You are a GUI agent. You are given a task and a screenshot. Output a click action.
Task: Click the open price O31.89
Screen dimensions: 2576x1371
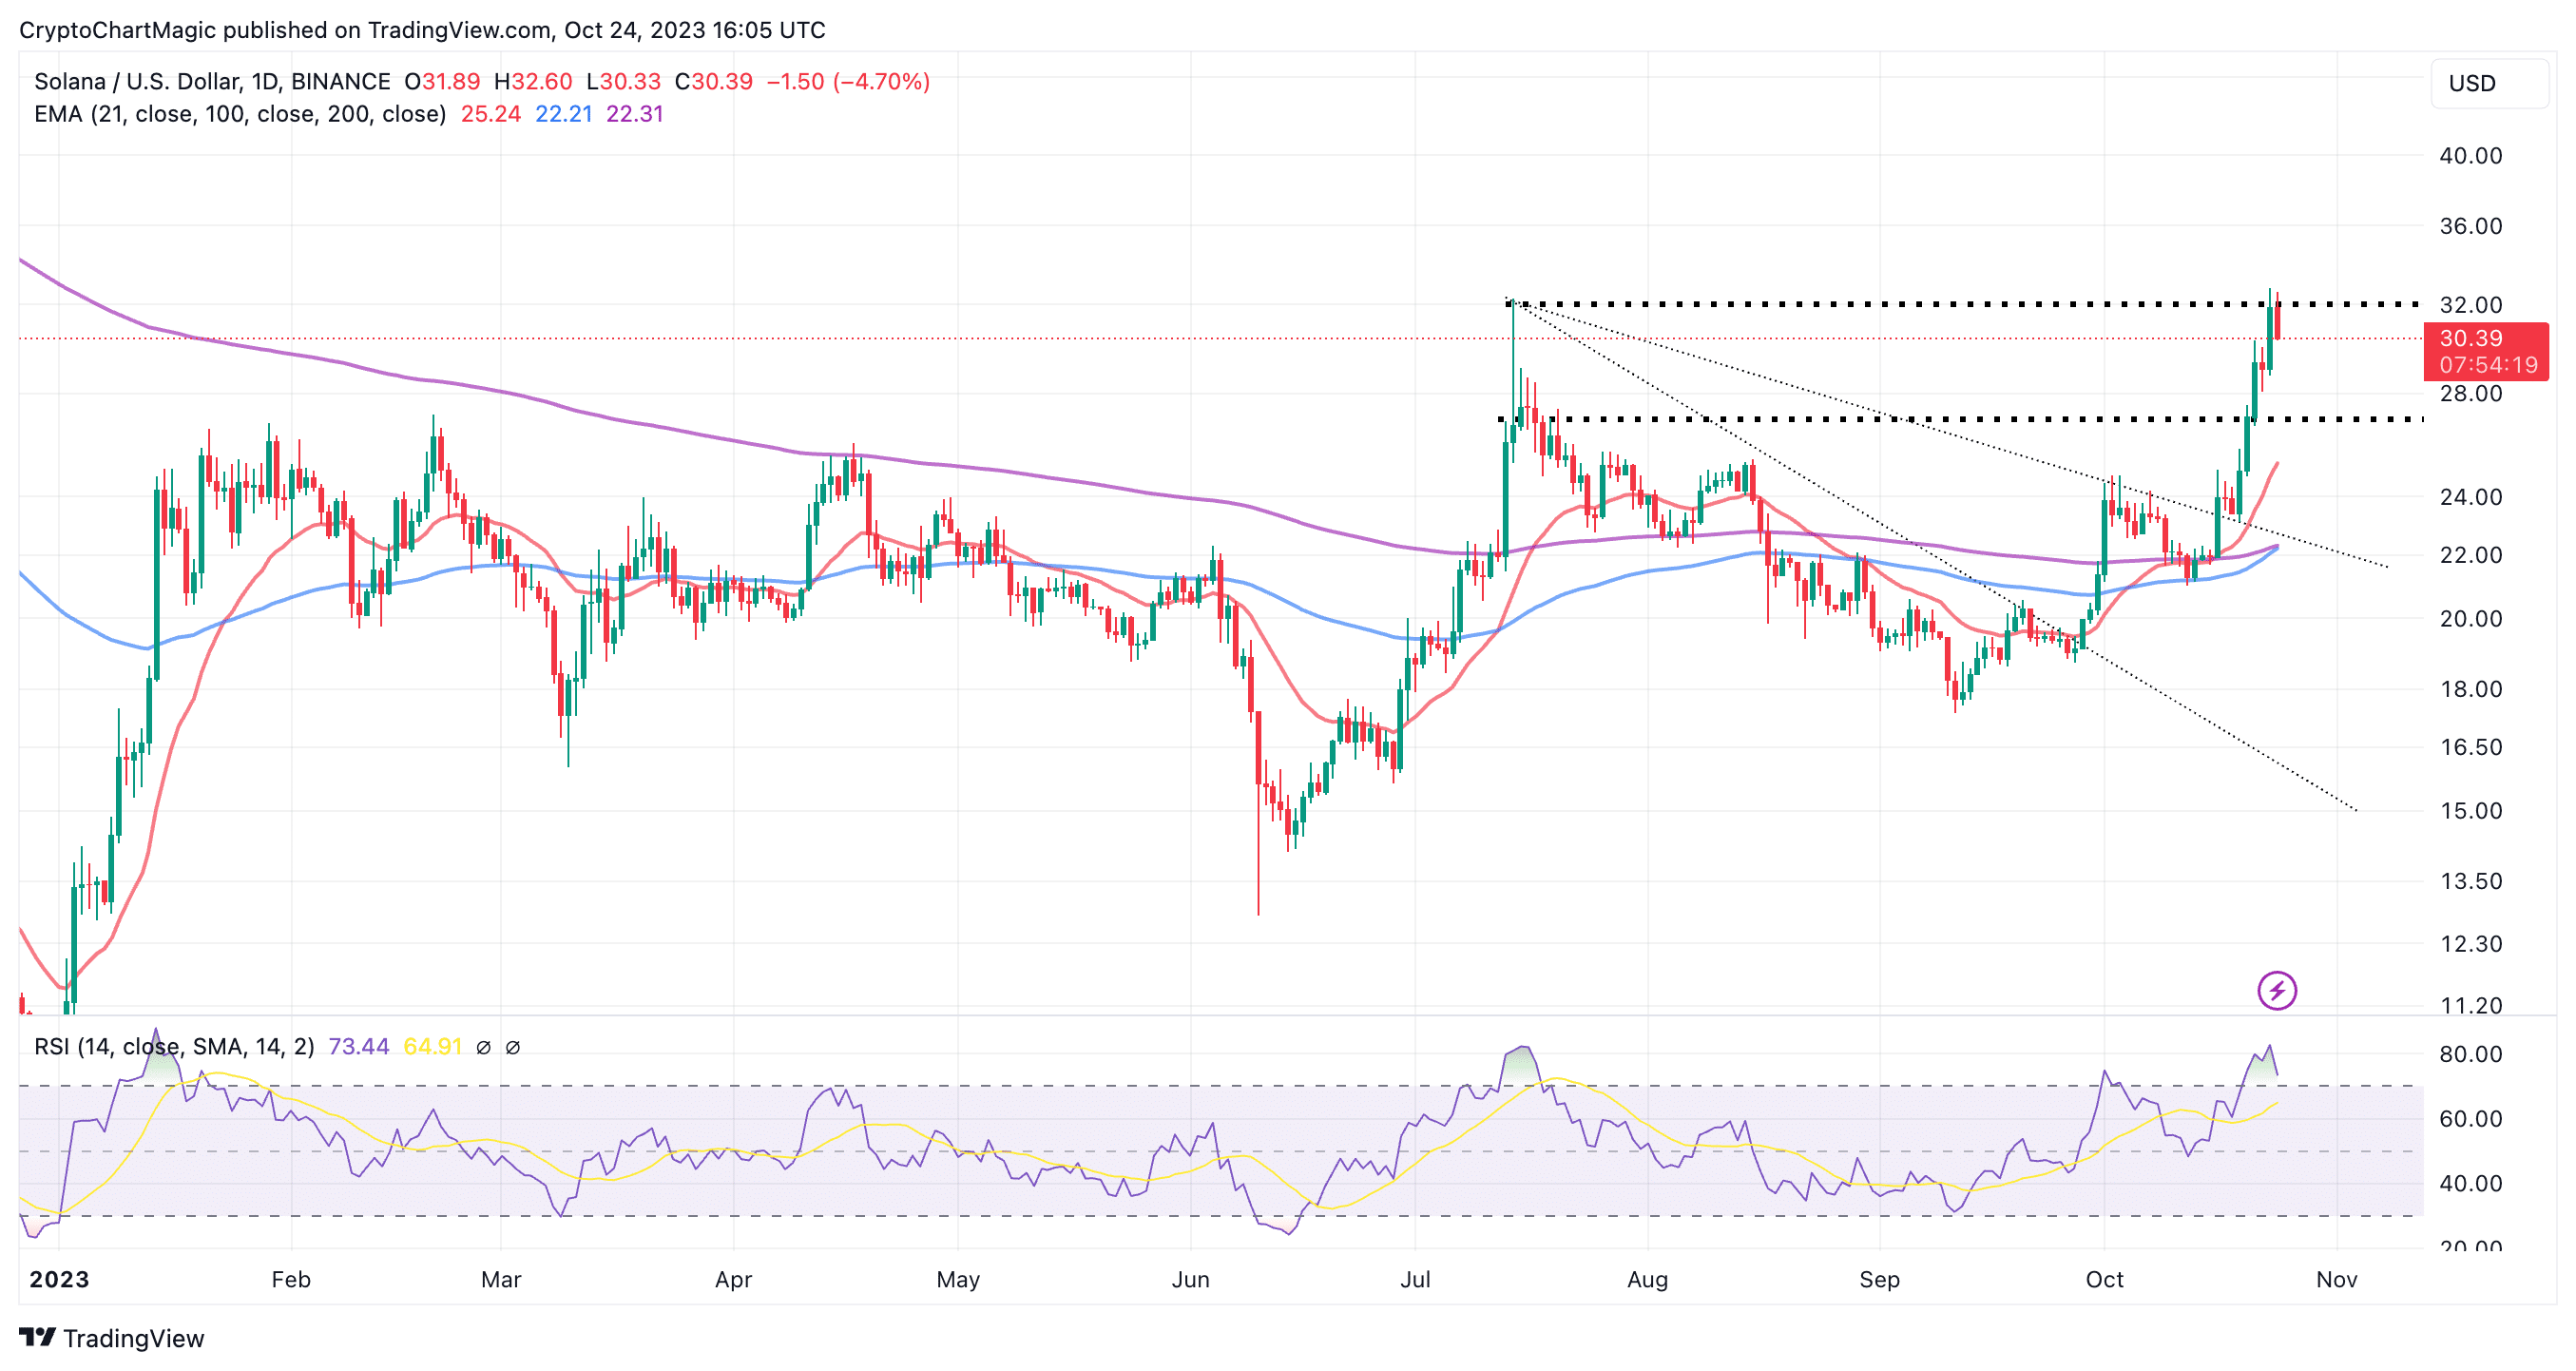tap(442, 81)
